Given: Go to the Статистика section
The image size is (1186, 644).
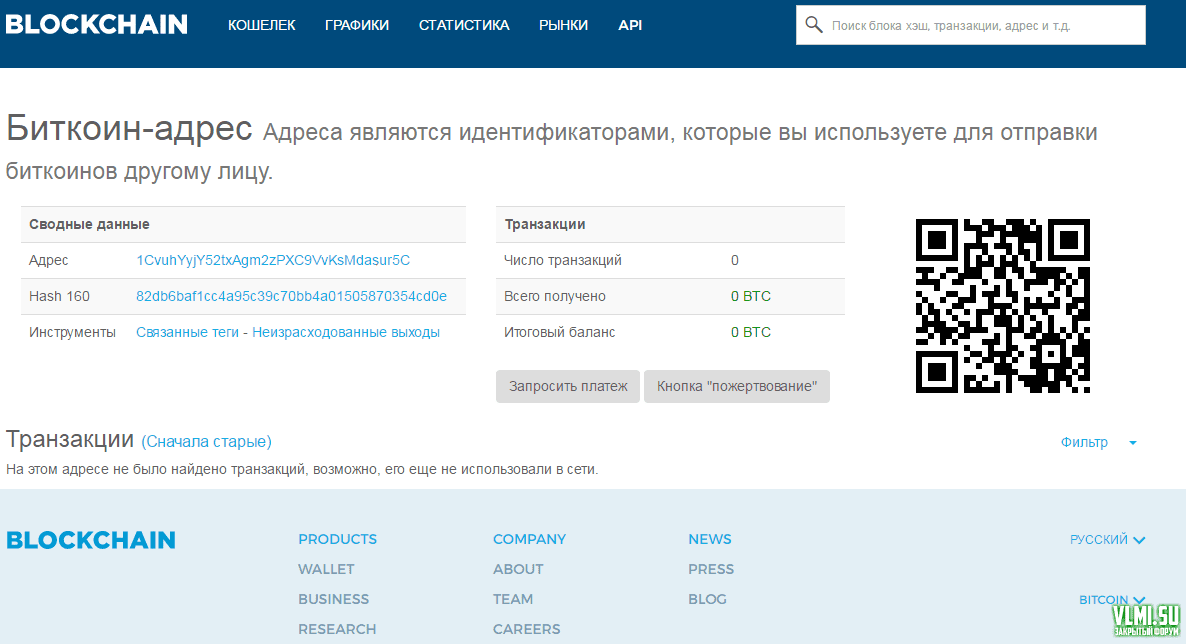Looking at the screenshot, I should pyautogui.click(x=464, y=25).
